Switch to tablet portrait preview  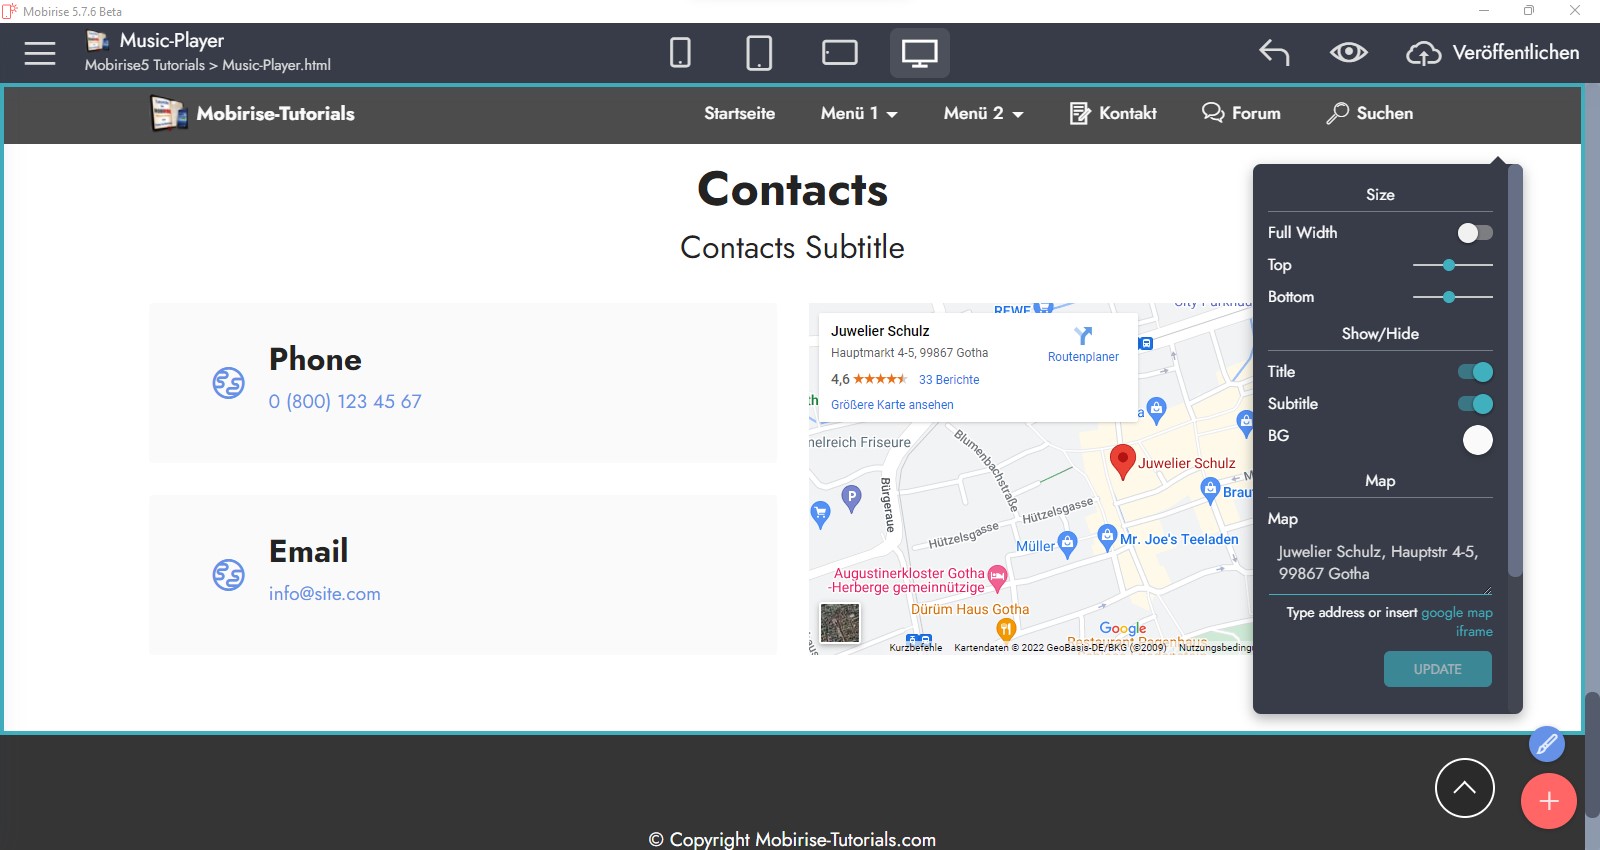click(x=759, y=53)
